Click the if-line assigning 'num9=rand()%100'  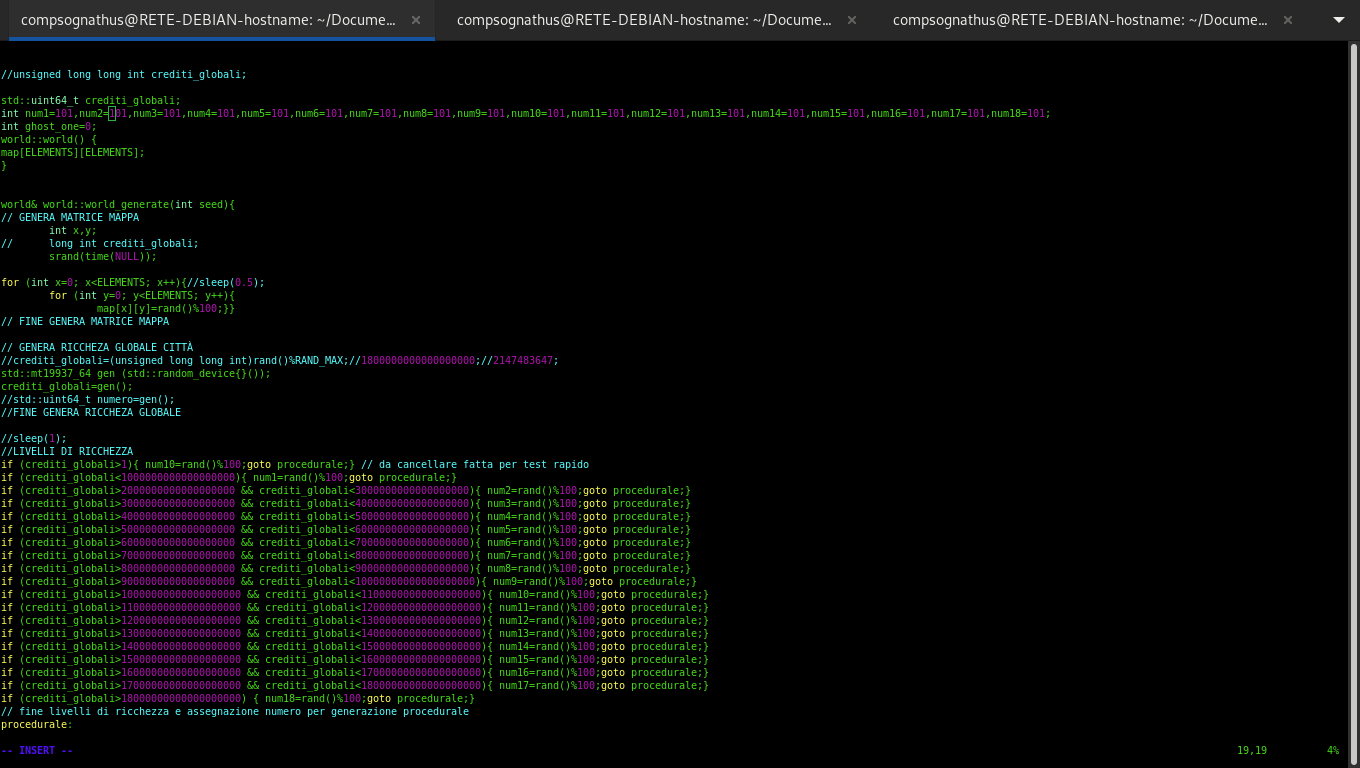coord(349,581)
